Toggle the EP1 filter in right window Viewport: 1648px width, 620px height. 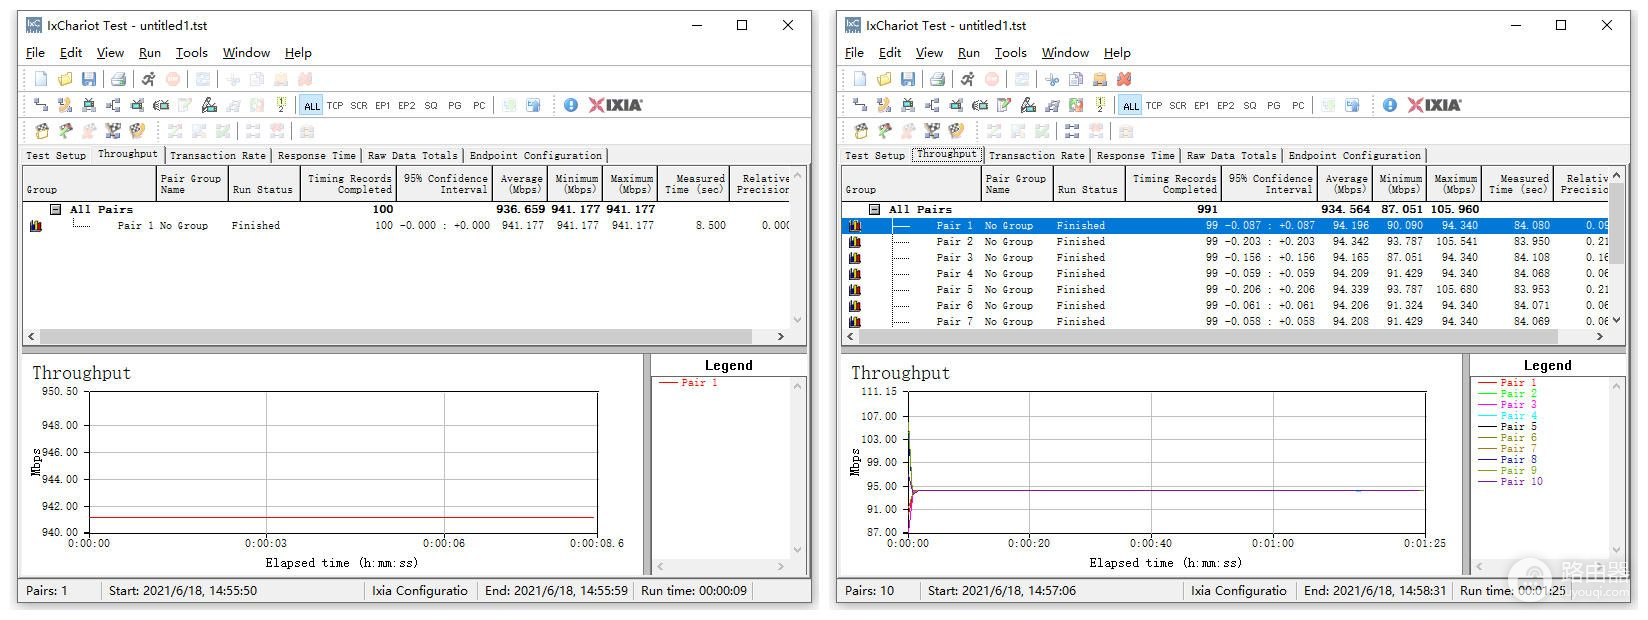click(1202, 105)
